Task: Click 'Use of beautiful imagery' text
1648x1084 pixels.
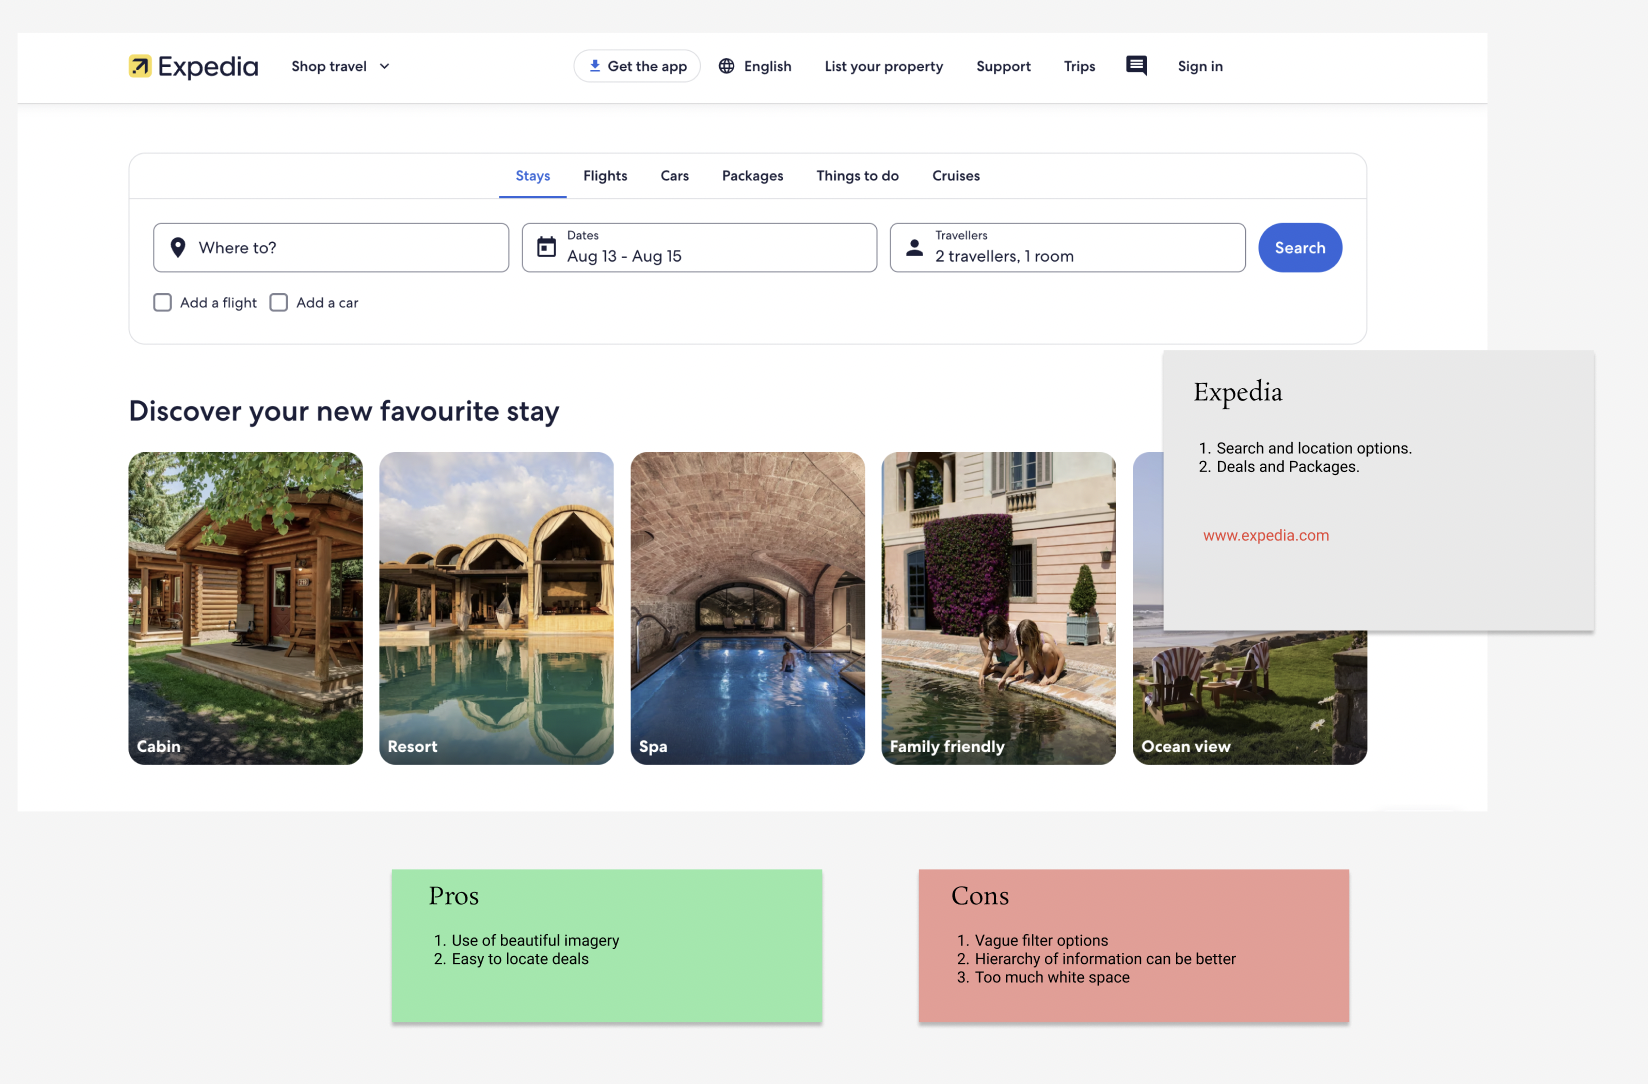Action: [x=535, y=940]
